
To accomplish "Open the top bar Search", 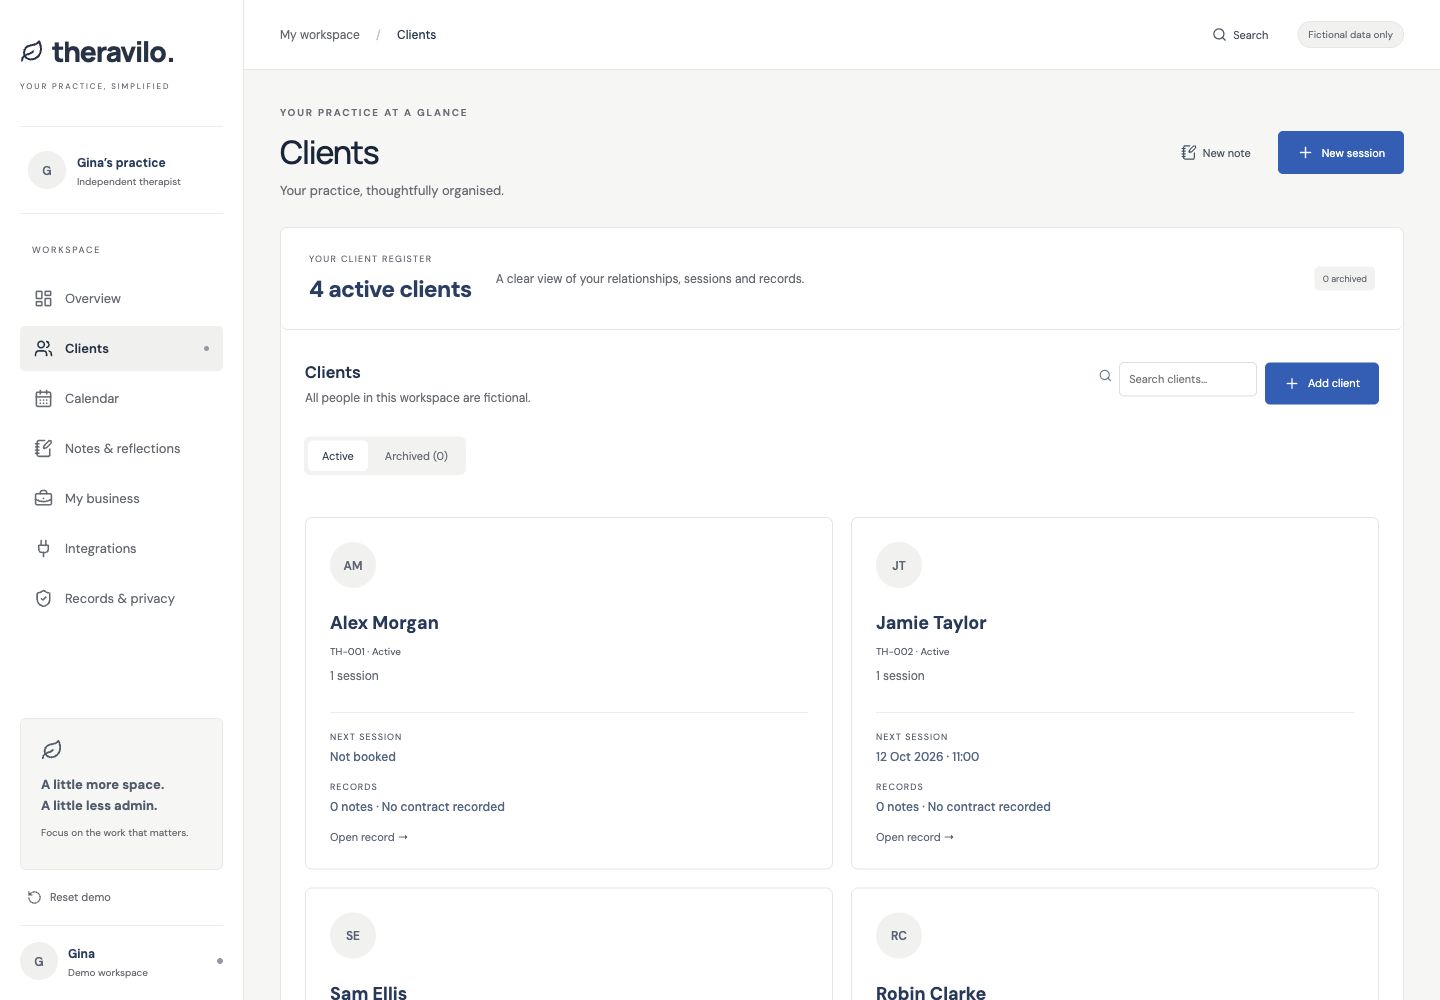I will (1240, 35).
